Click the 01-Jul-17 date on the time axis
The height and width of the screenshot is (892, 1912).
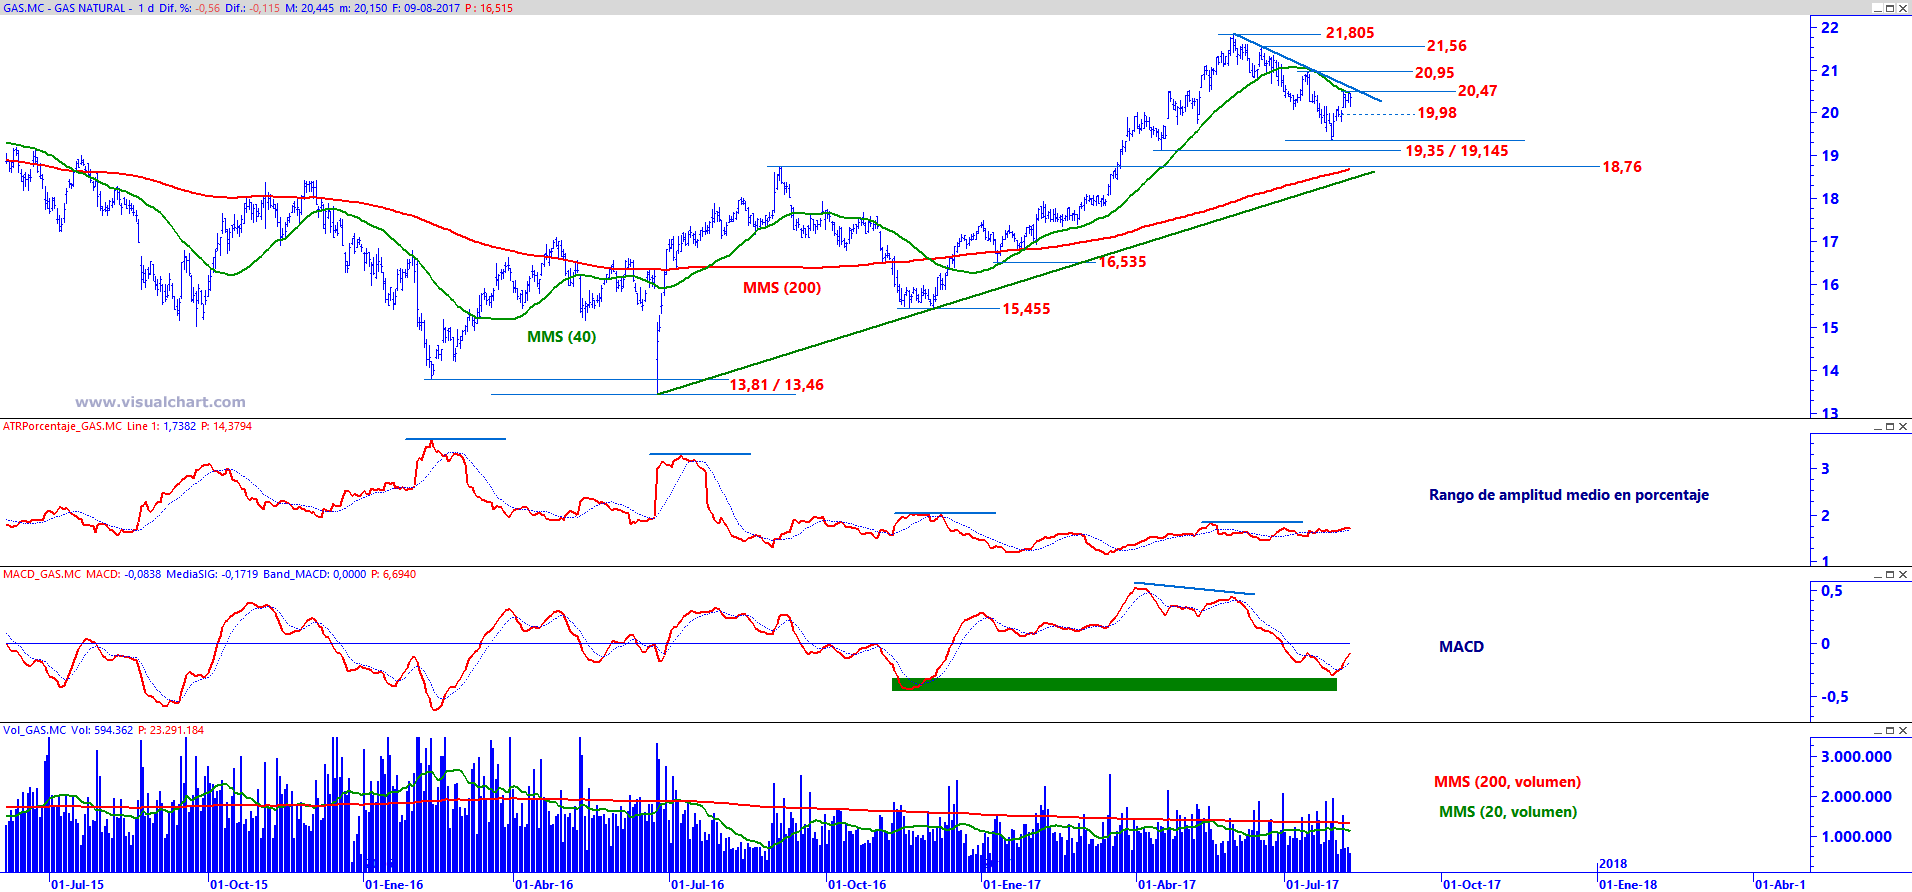[x=1312, y=884]
